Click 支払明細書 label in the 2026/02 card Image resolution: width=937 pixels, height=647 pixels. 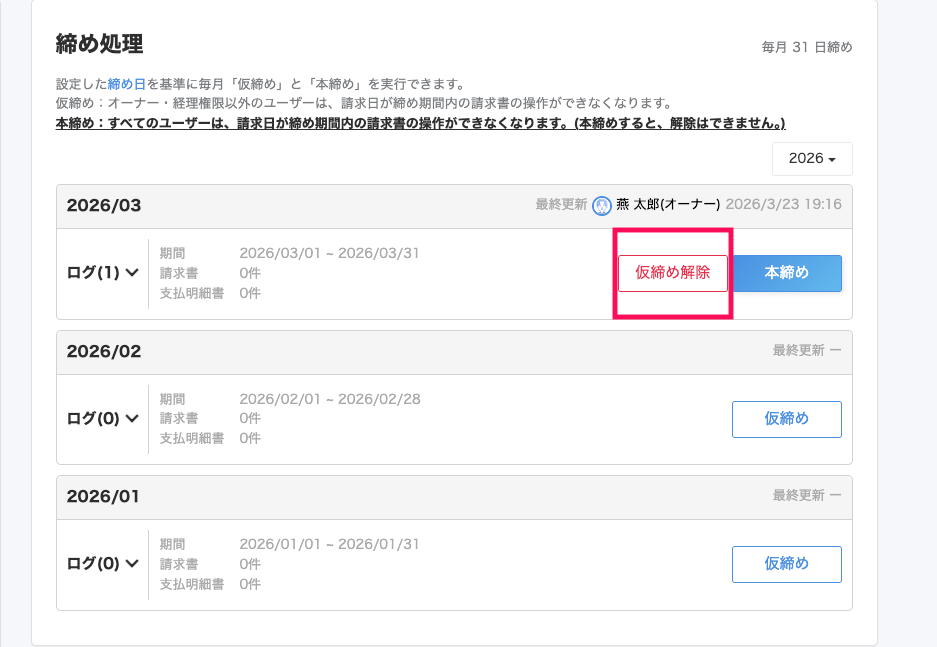click(x=192, y=439)
